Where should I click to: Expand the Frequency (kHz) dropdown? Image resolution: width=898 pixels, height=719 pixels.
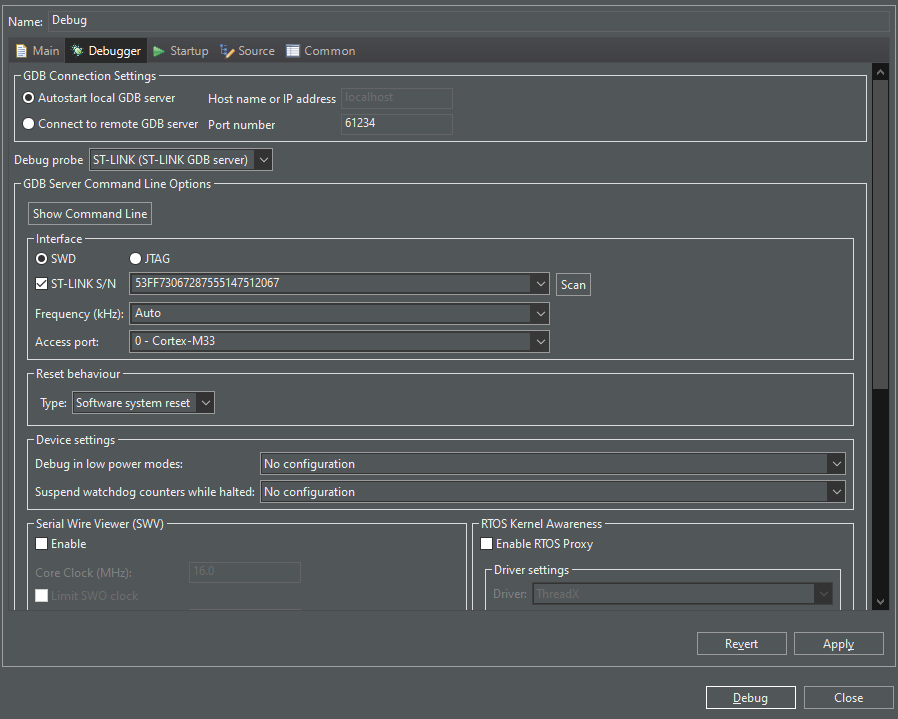[540, 314]
